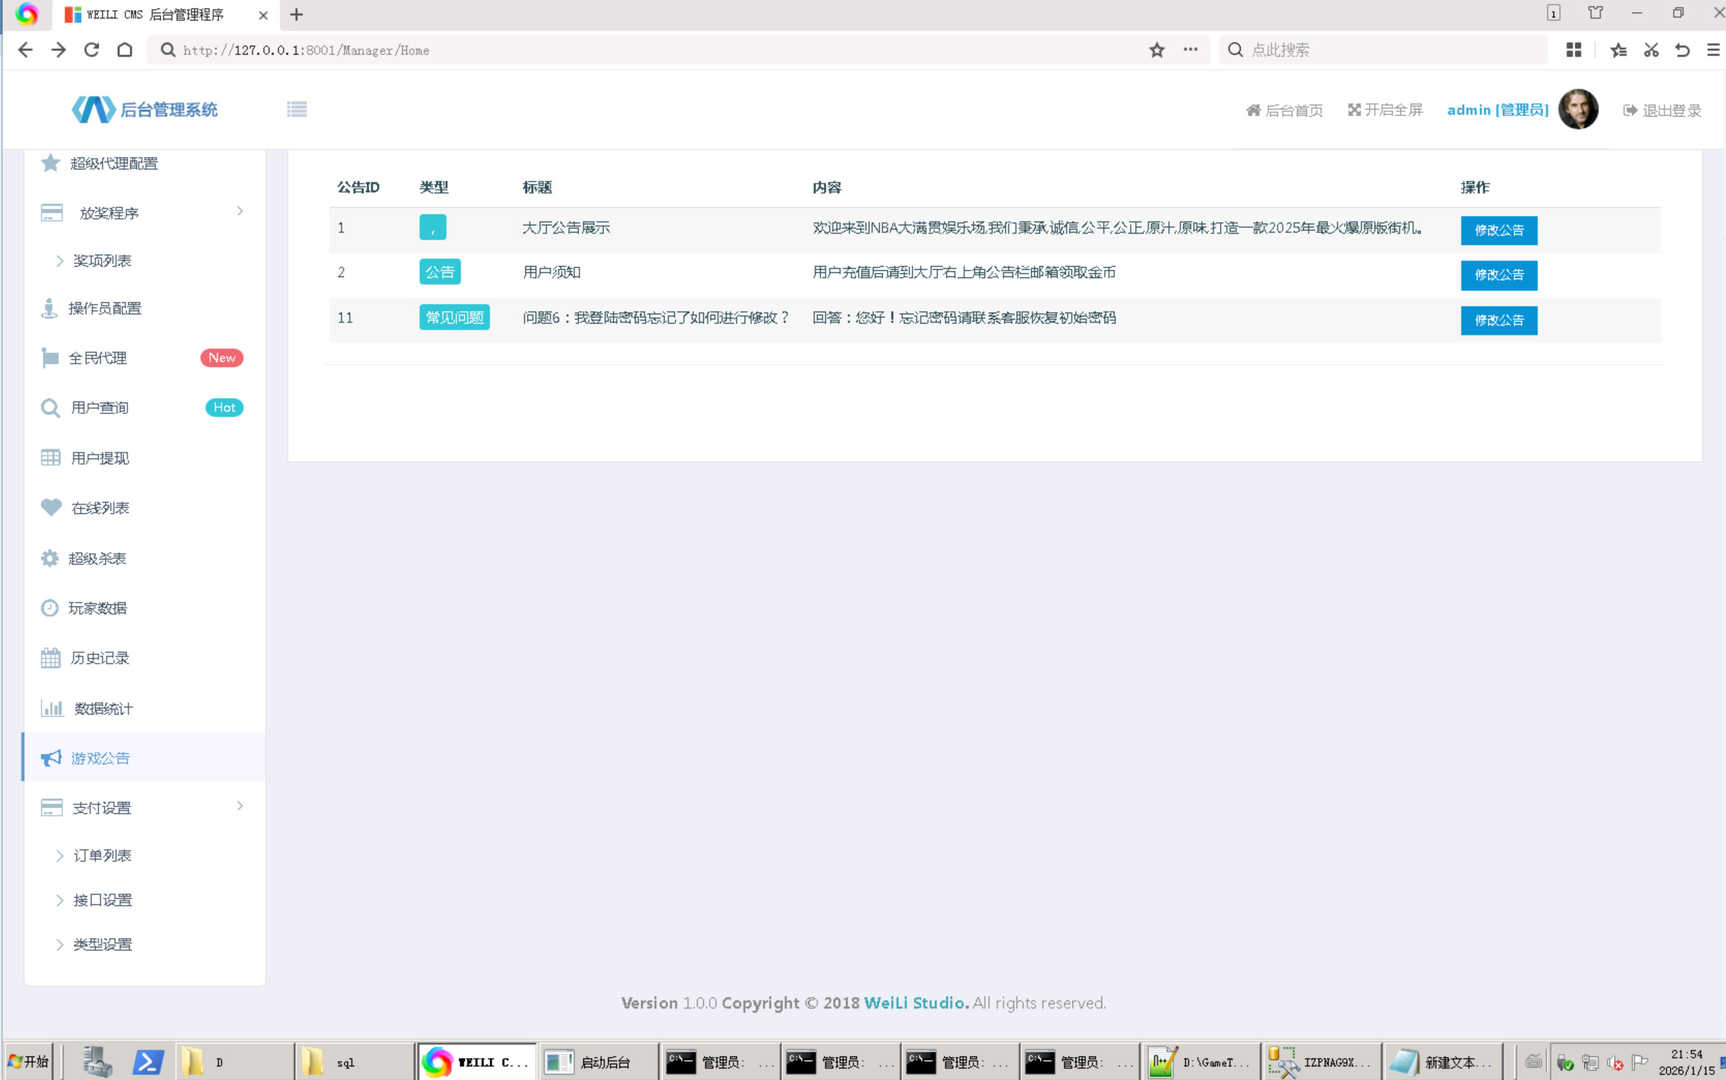The height and width of the screenshot is (1080, 1726).
Task: Open 玩家数据 menu item
Action: tap(97, 608)
